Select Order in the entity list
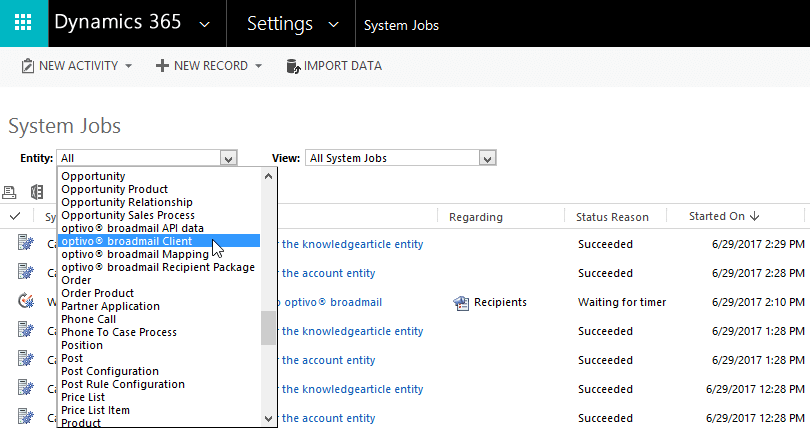 [x=76, y=280]
